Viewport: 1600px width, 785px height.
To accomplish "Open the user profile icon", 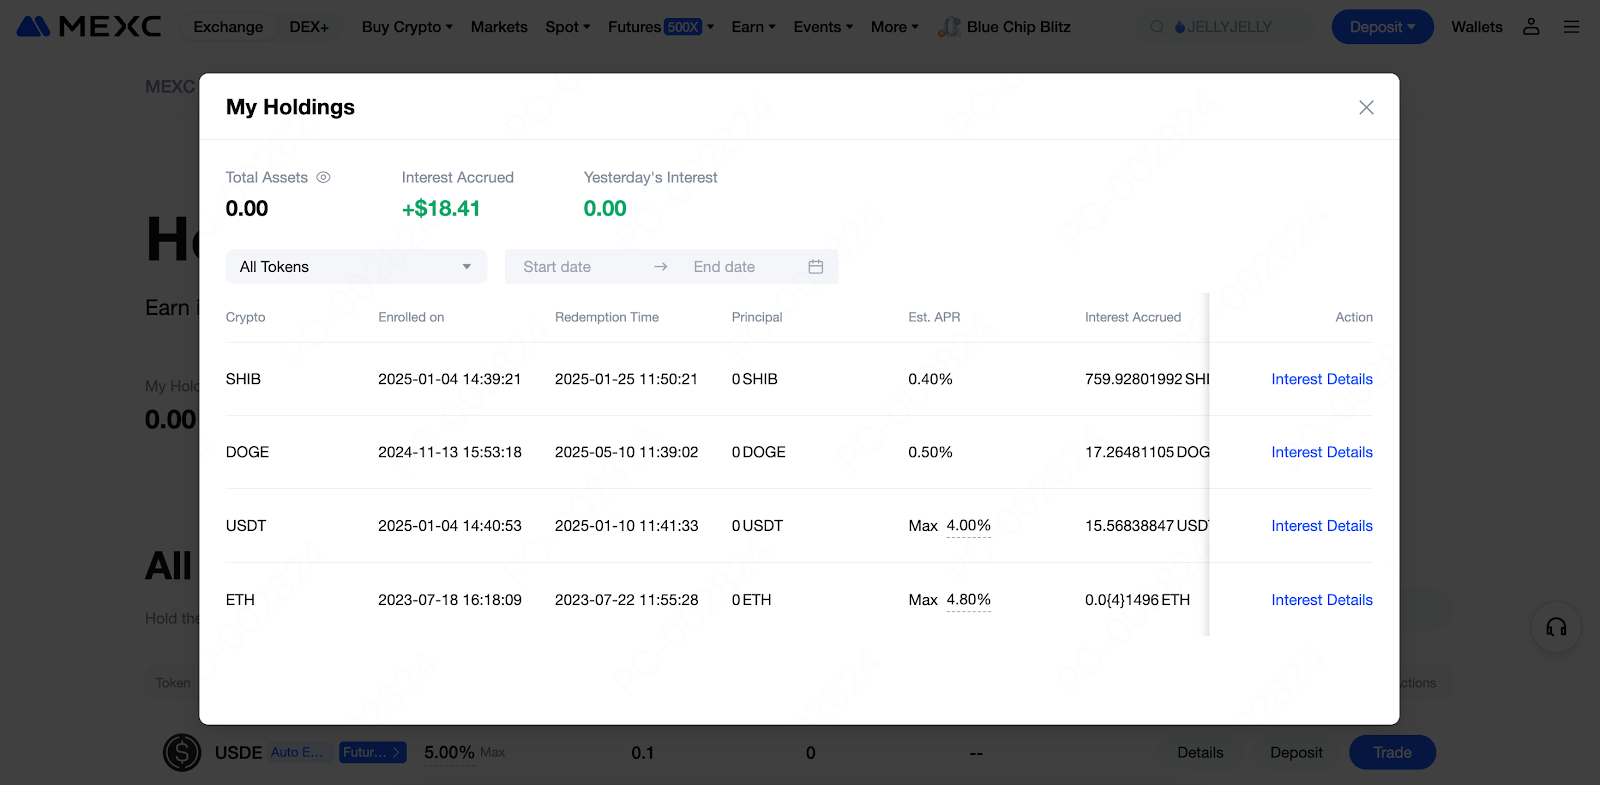I will pos(1531,27).
